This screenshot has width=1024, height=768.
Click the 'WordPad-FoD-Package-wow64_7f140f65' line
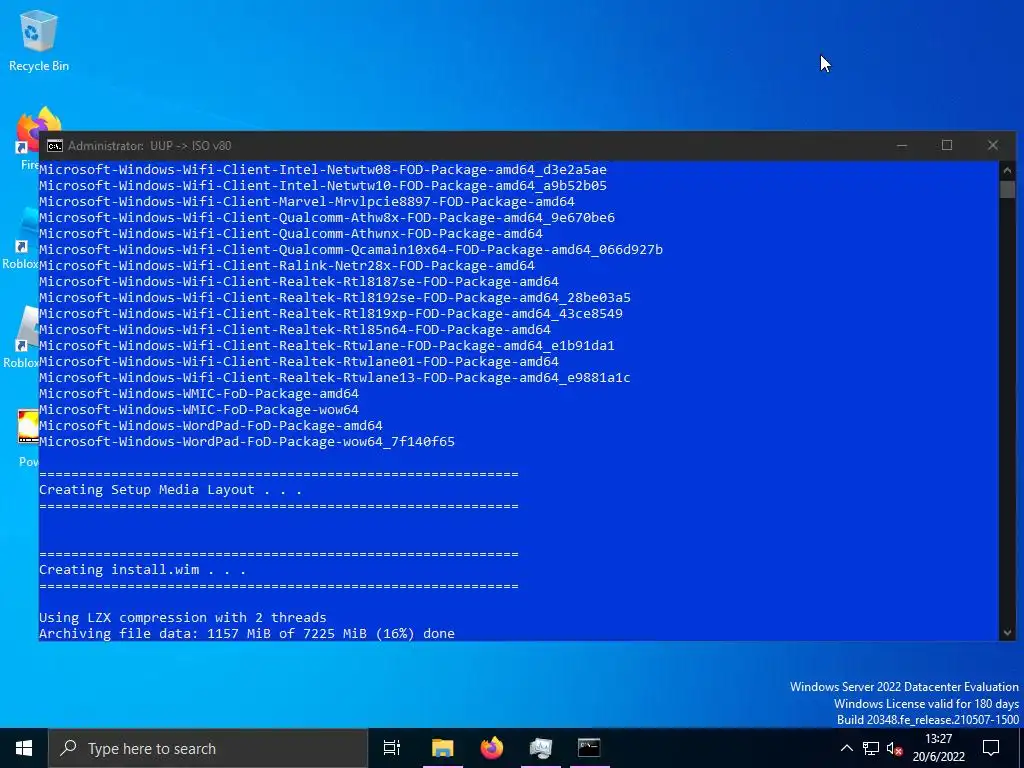pyautogui.click(x=247, y=441)
